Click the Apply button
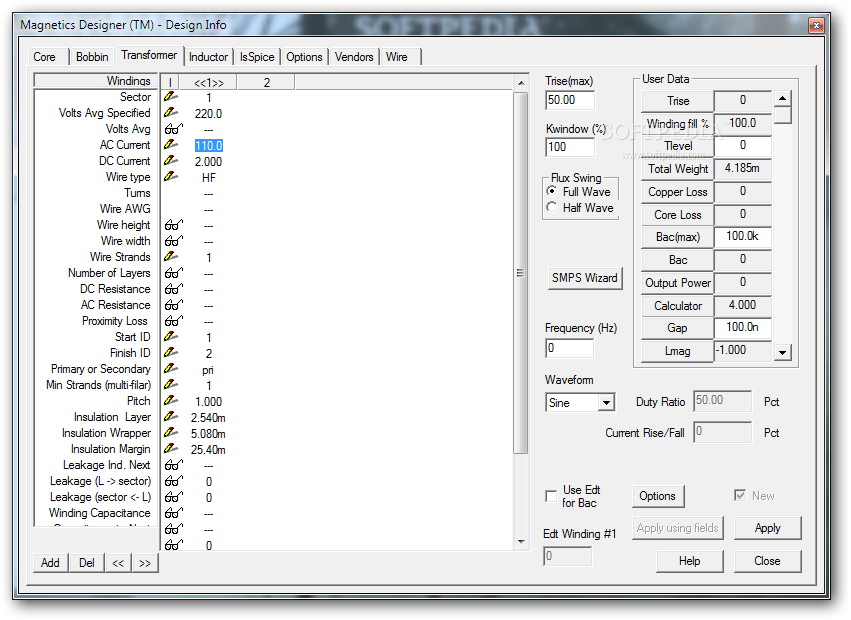This screenshot has width=851, height=620. point(767,528)
